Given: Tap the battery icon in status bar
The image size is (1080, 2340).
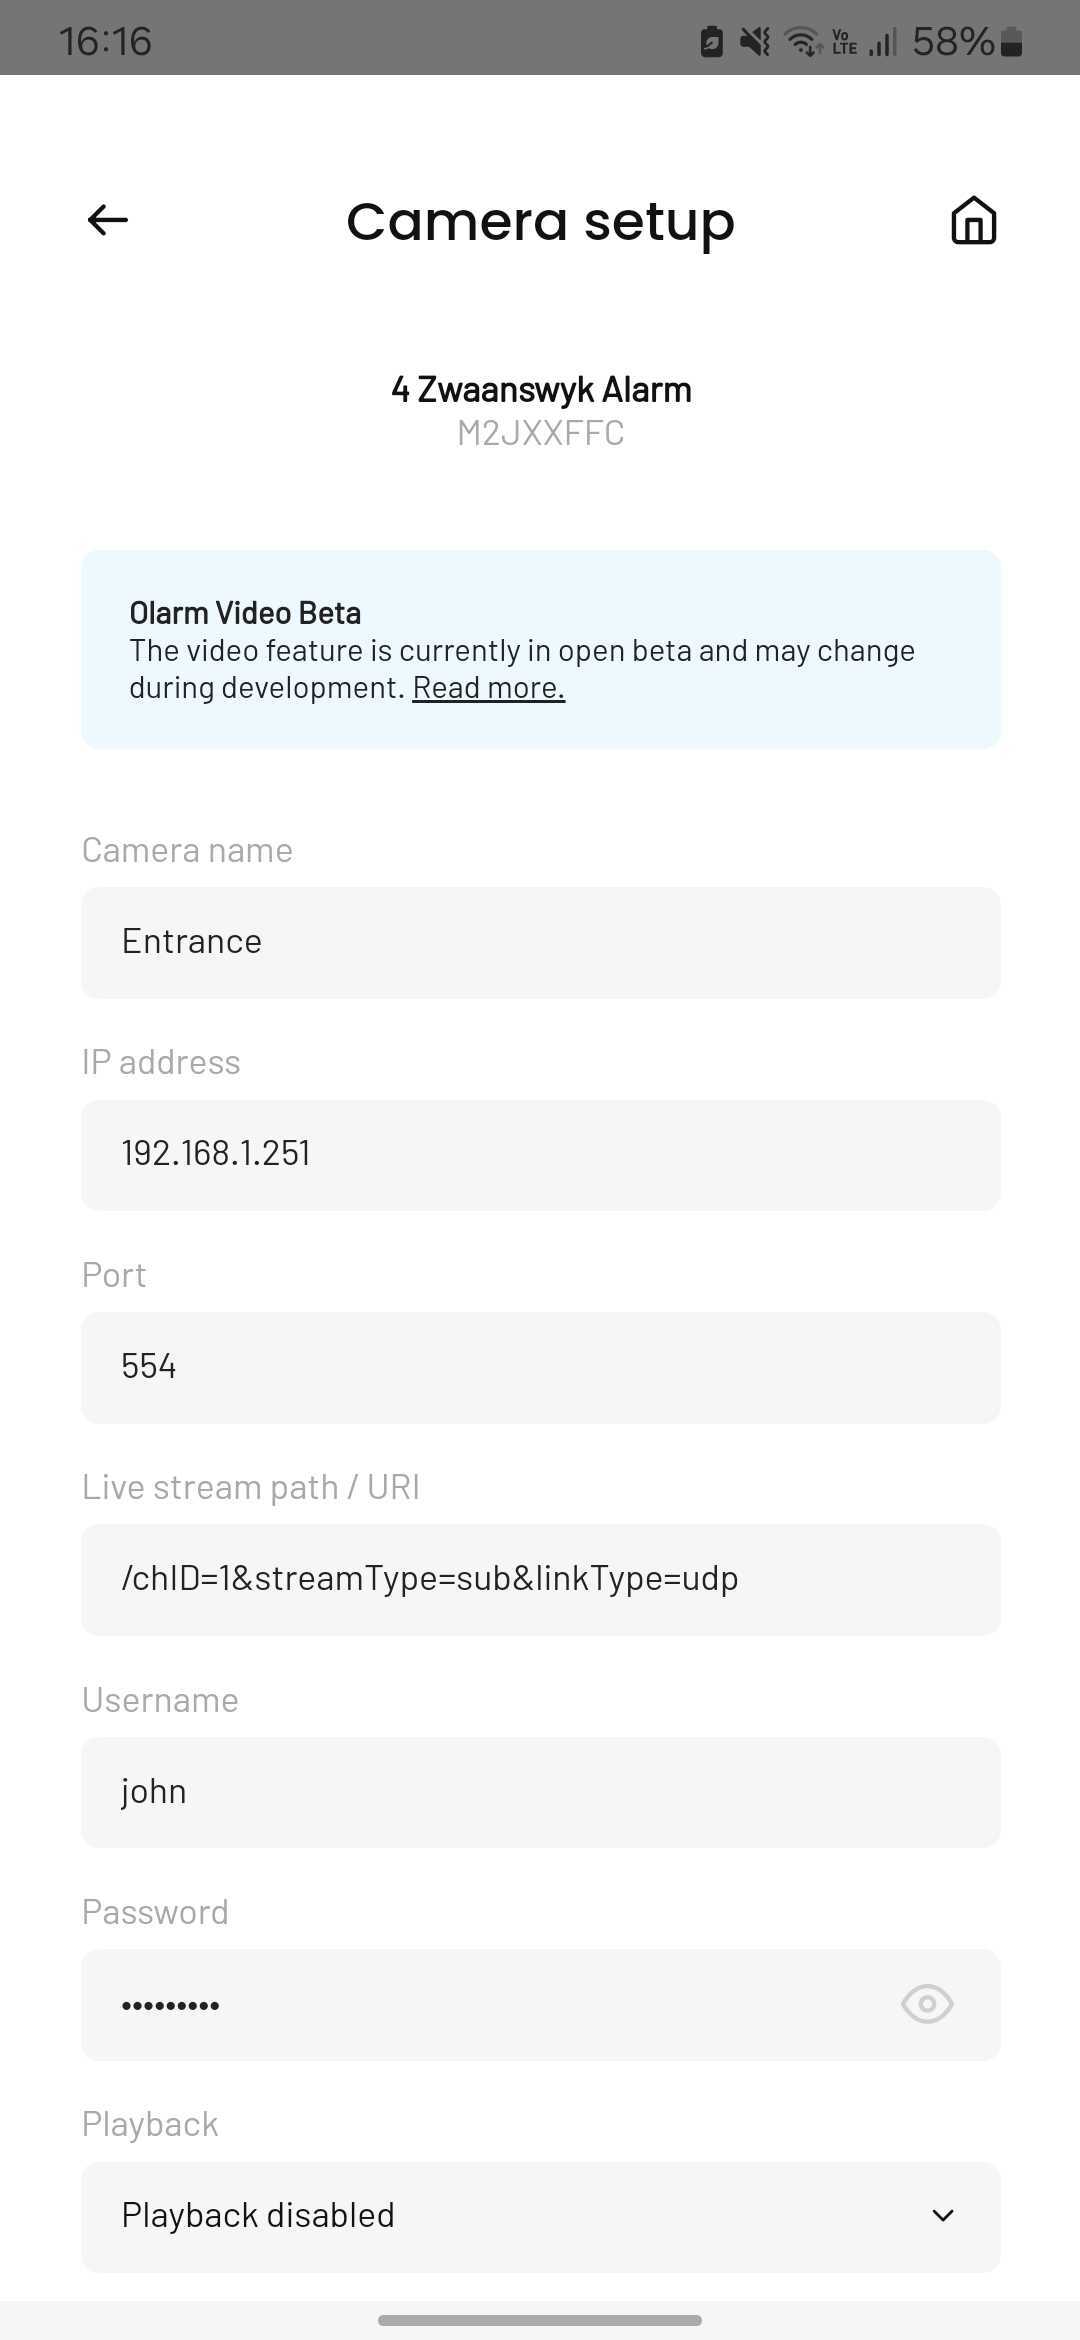Looking at the screenshot, I should click(x=1011, y=42).
